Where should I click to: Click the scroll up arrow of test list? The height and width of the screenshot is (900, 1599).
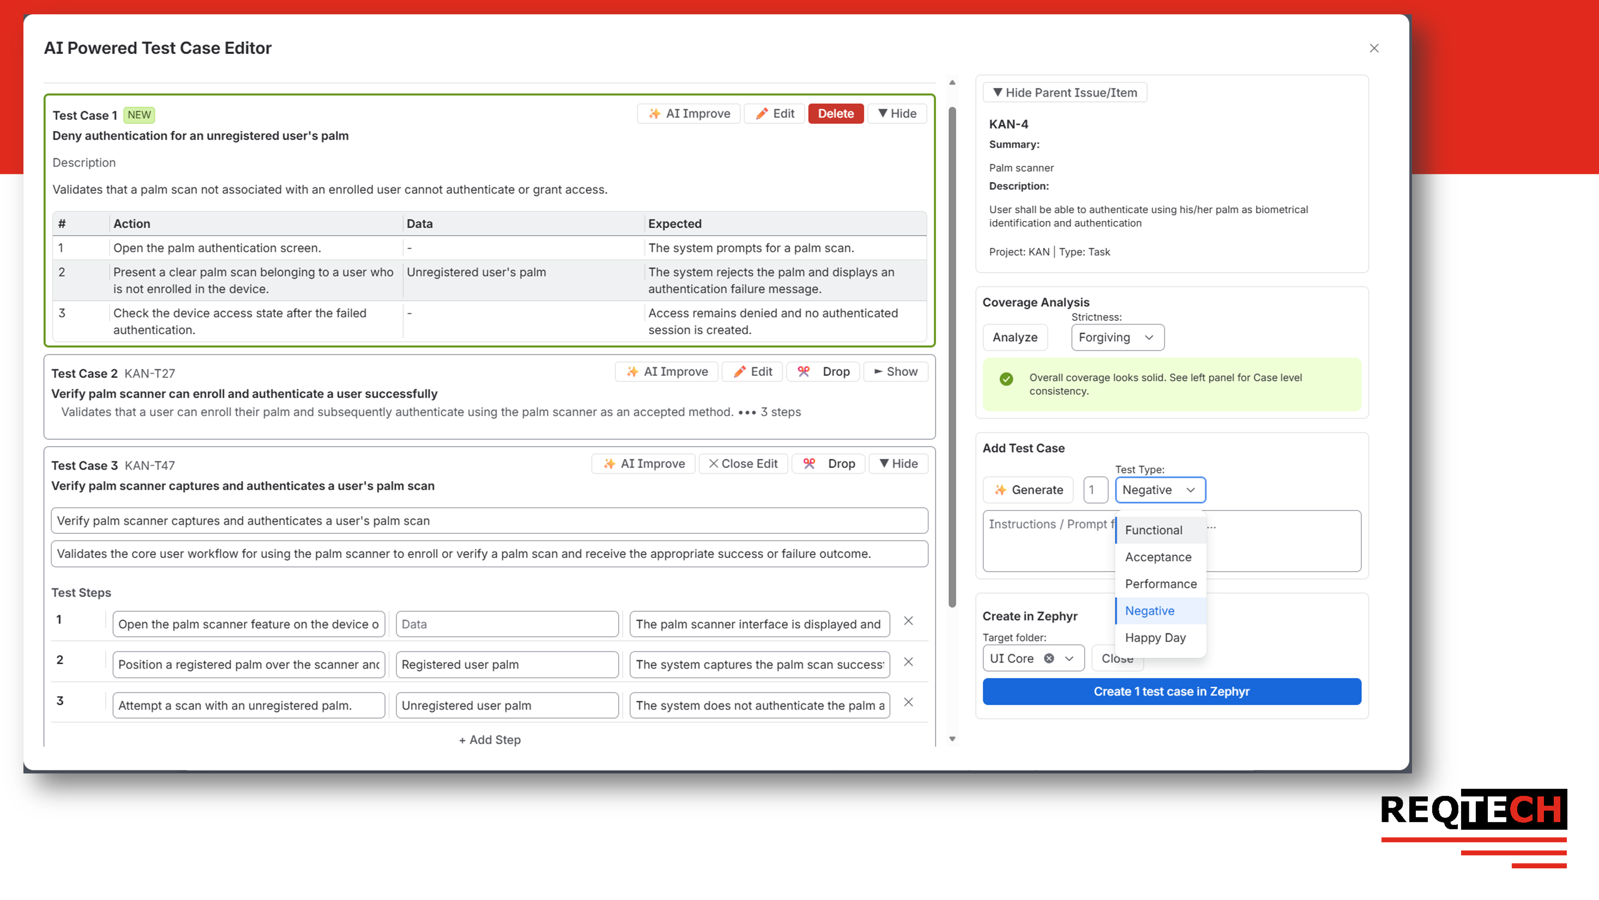pos(952,83)
